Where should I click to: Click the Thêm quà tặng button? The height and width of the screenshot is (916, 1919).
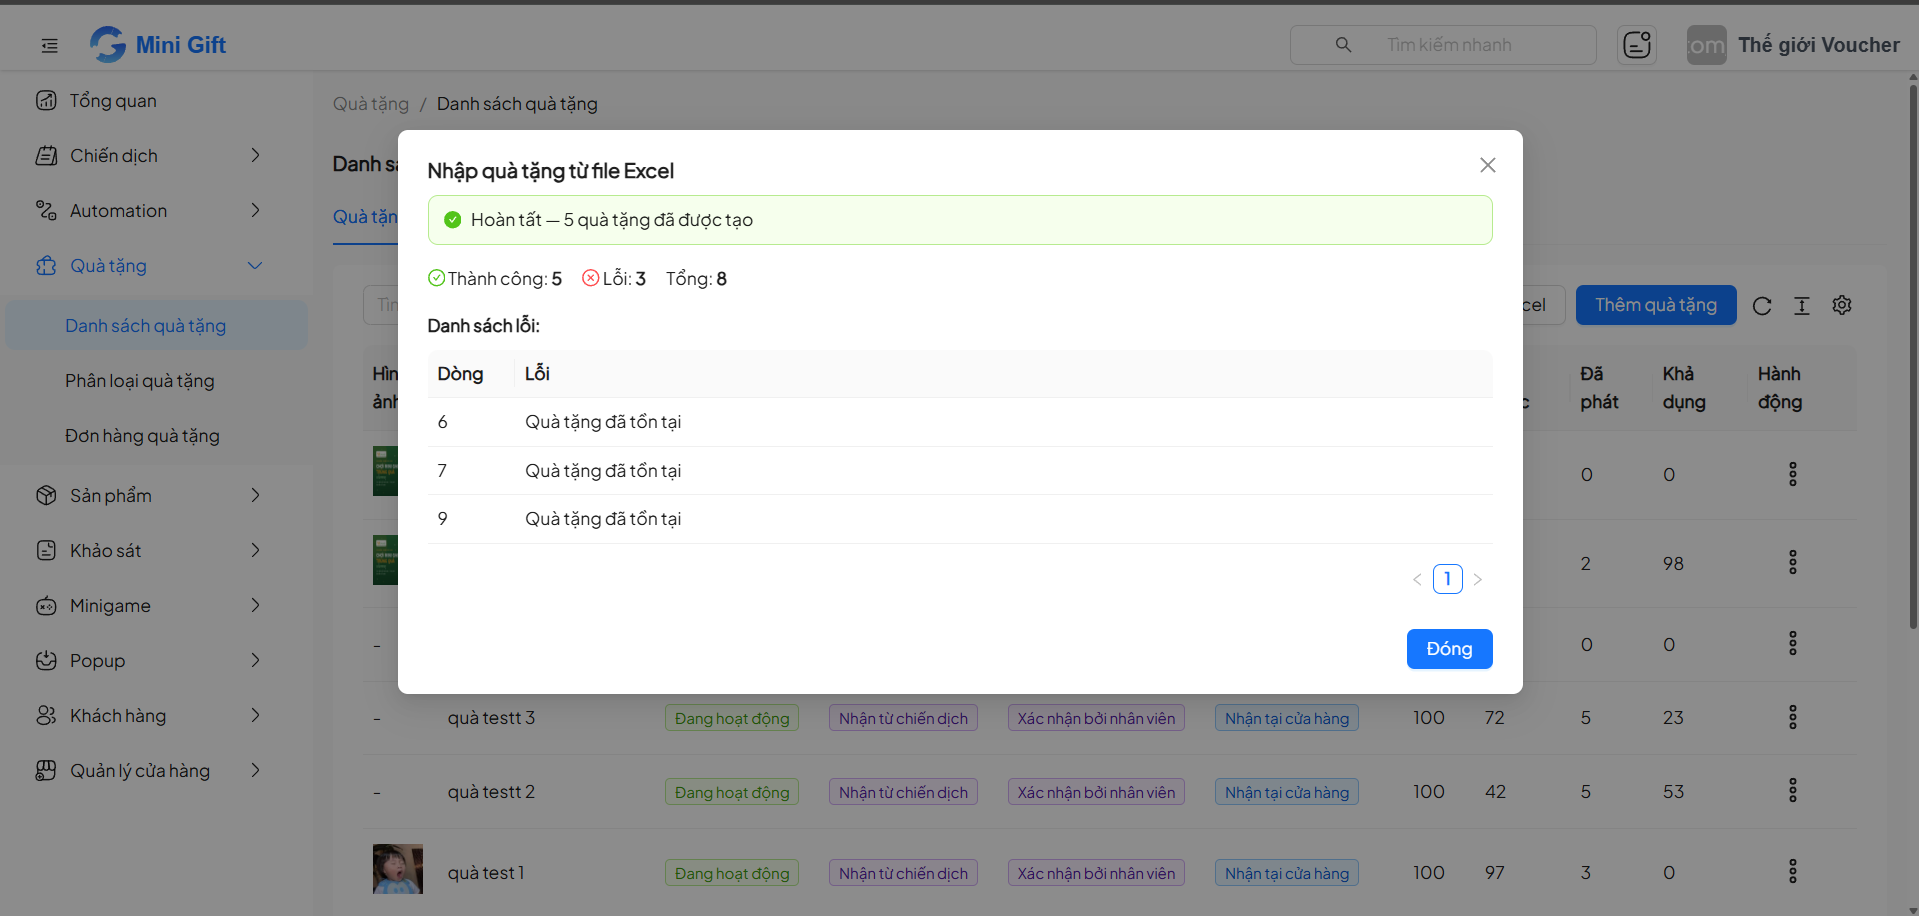1655,305
